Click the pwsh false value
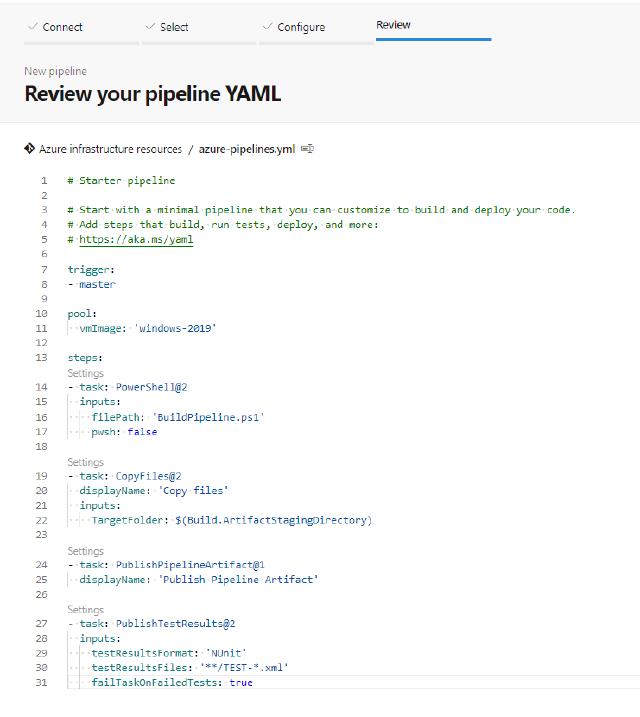 [142, 432]
